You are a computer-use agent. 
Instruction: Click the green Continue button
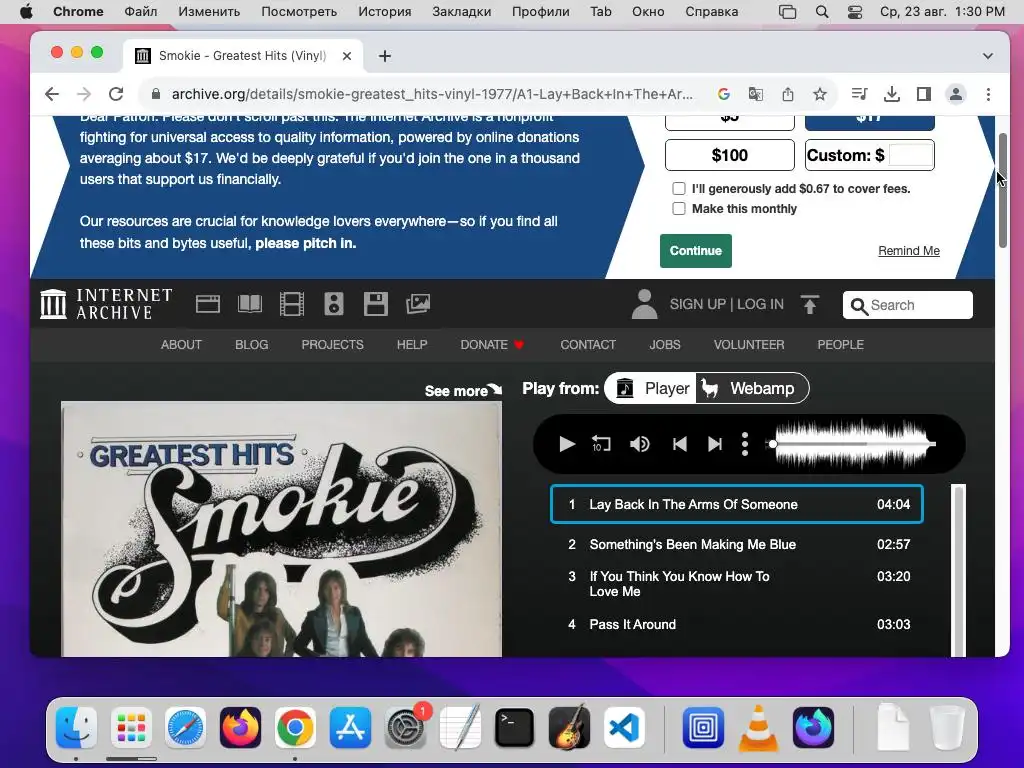point(696,251)
